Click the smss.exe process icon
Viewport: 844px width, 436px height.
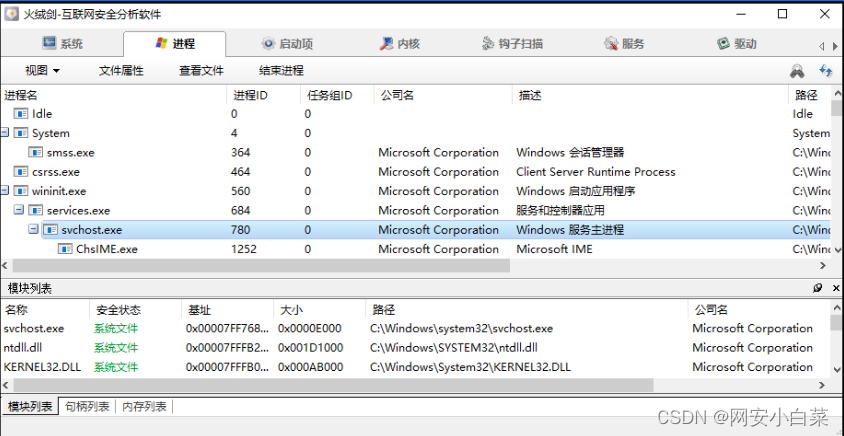(x=36, y=152)
